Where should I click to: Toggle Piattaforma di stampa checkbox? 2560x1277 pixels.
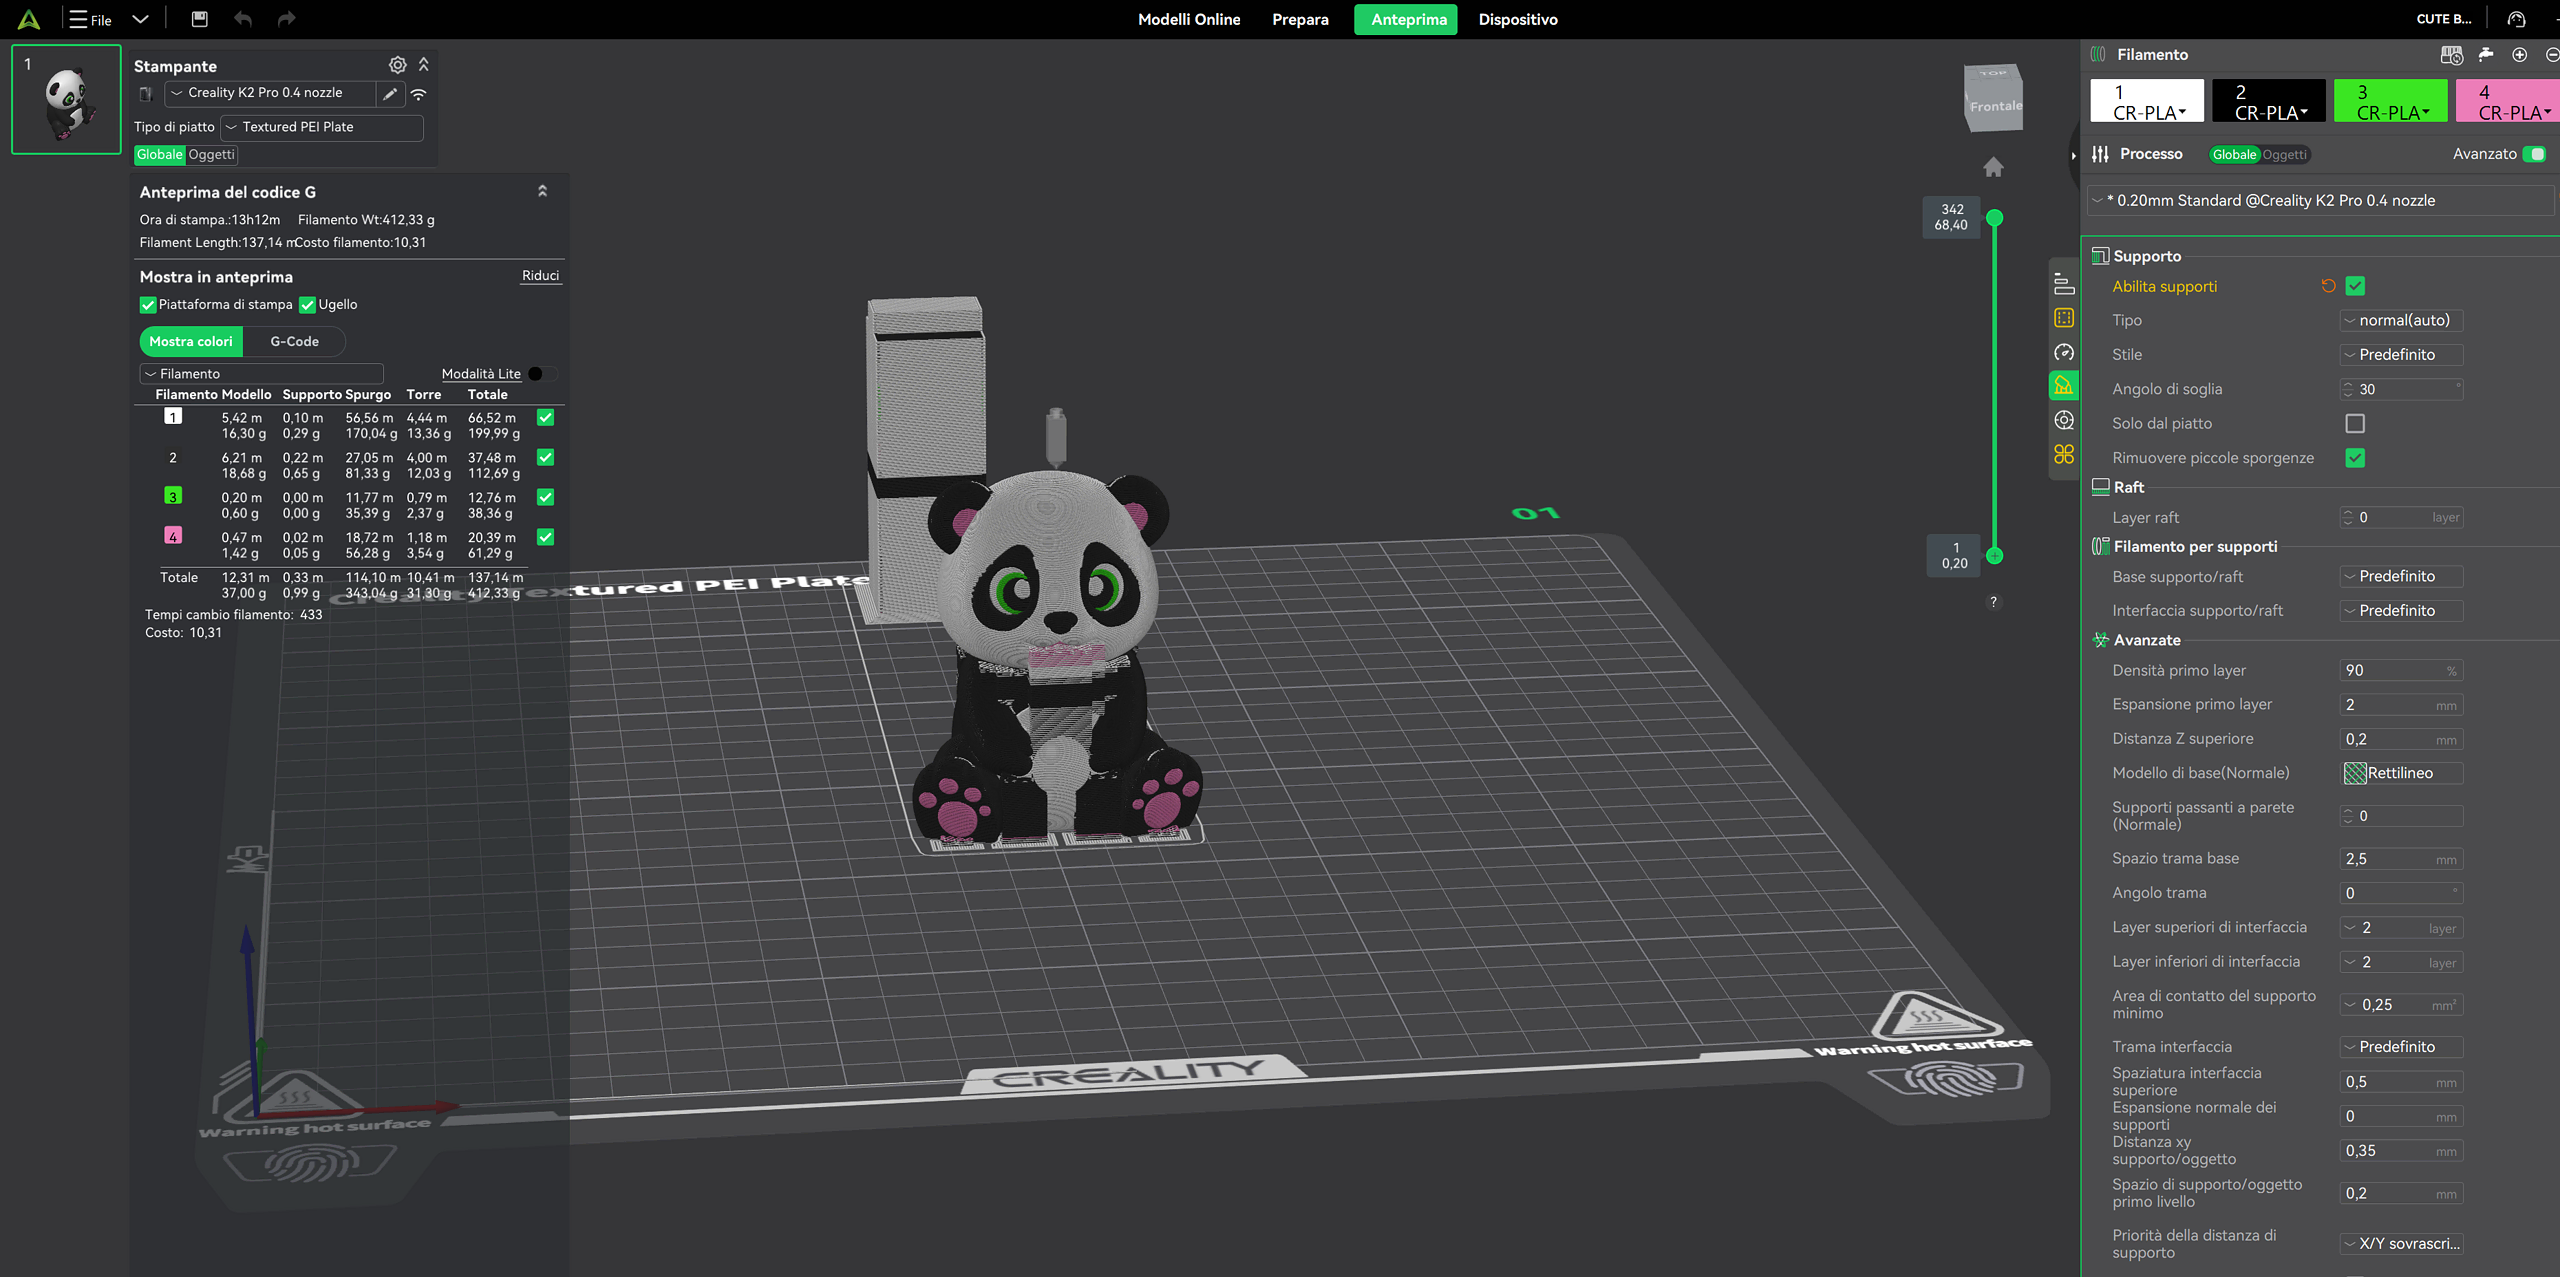[148, 305]
